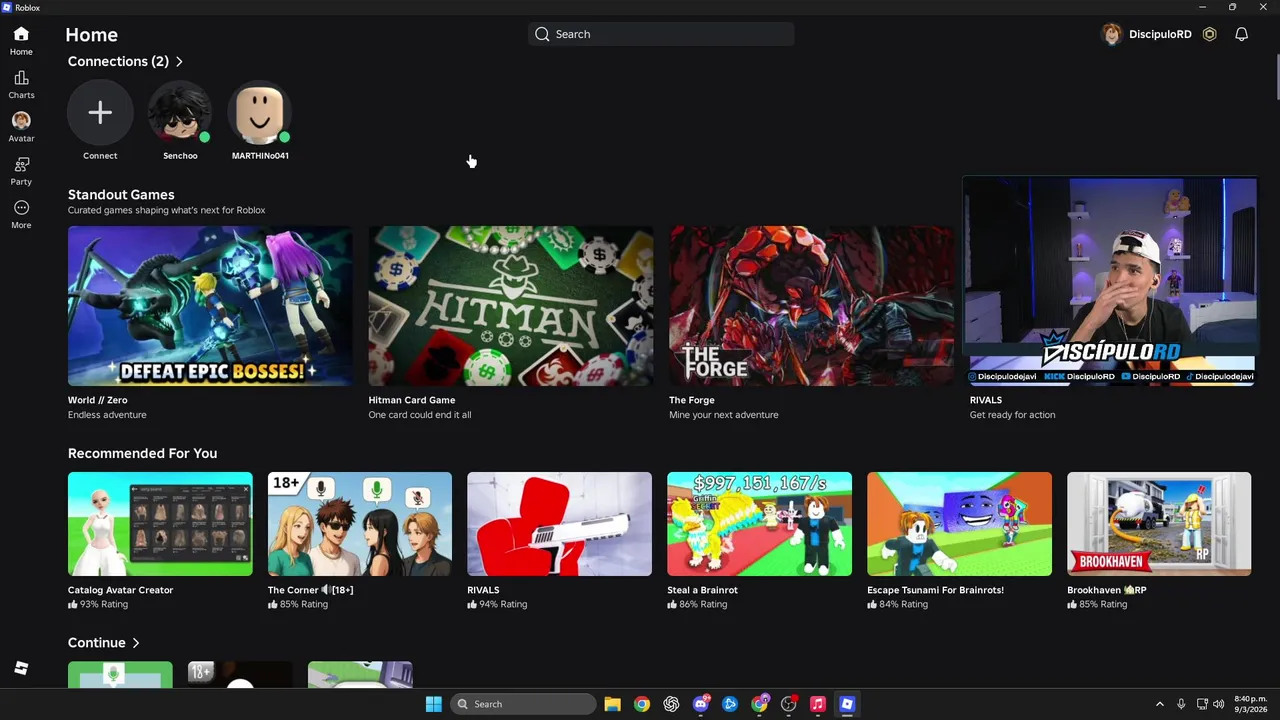Click the '93% Rating' text
The image size is (1280, 720).
coord(103,604)
